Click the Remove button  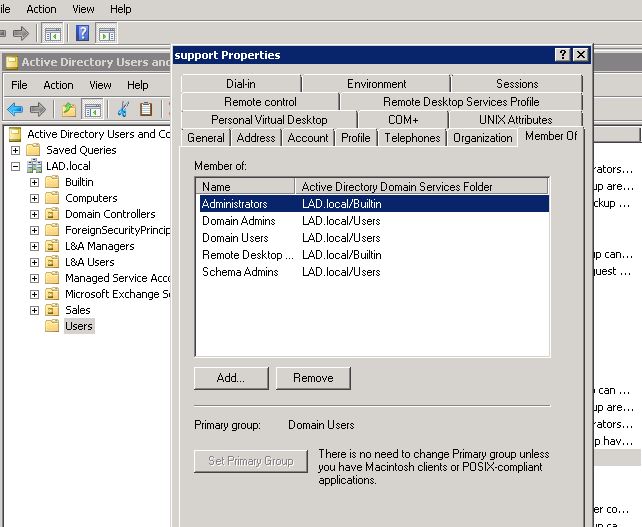click(313, 378)
